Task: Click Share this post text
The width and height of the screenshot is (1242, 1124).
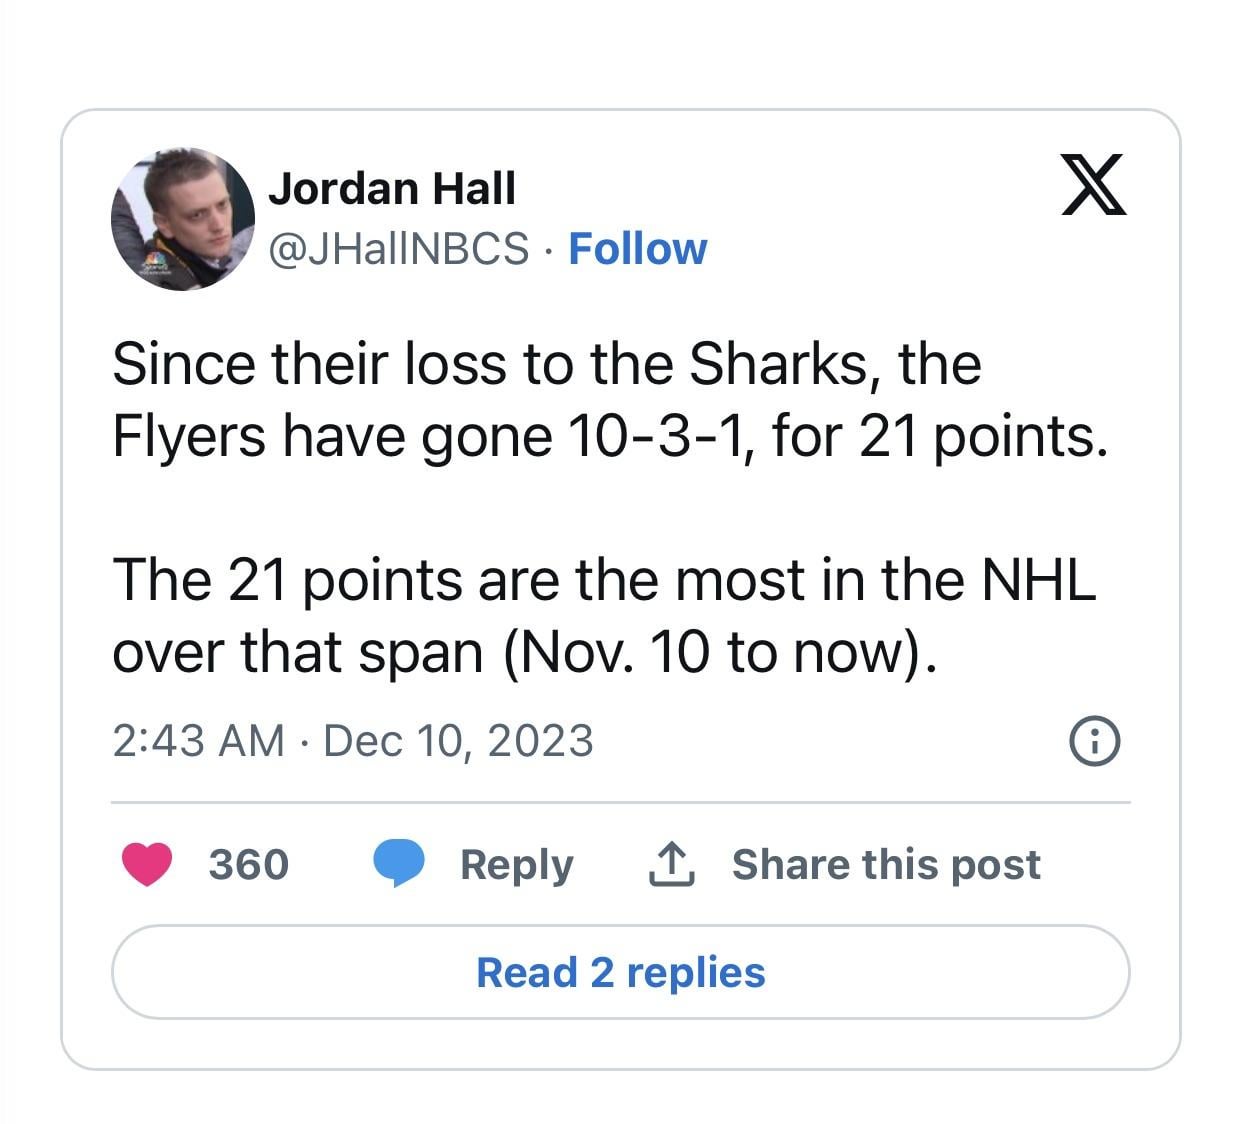Action: point(886,864)
